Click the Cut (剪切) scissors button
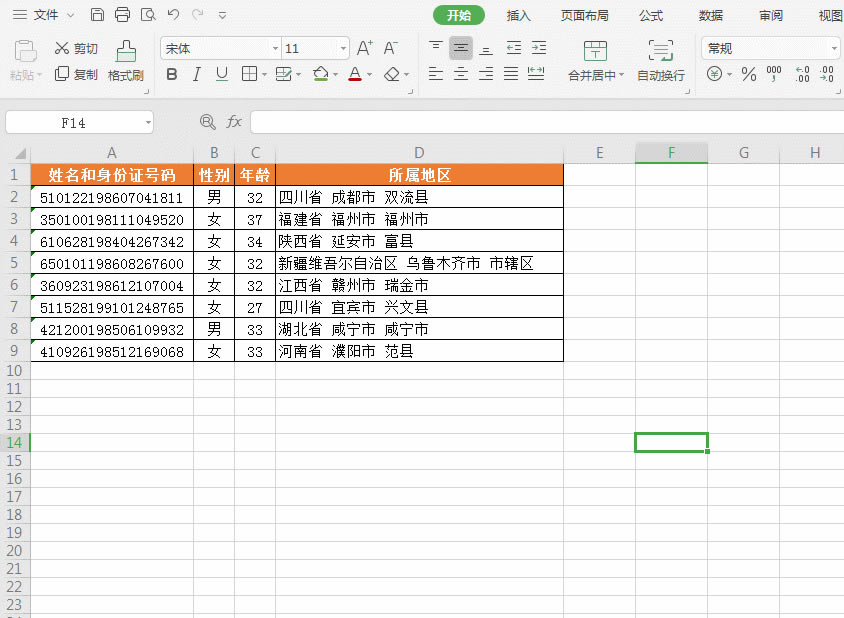Screen dimensions: 844x618 [76, 48]
